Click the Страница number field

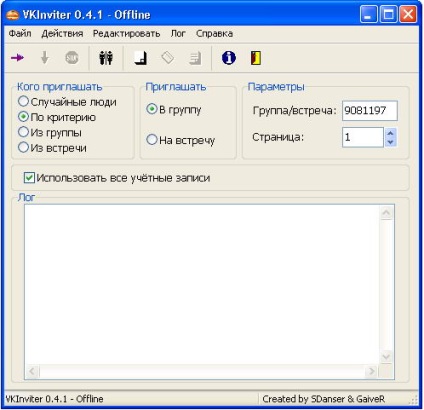click(x=363, y=137)
